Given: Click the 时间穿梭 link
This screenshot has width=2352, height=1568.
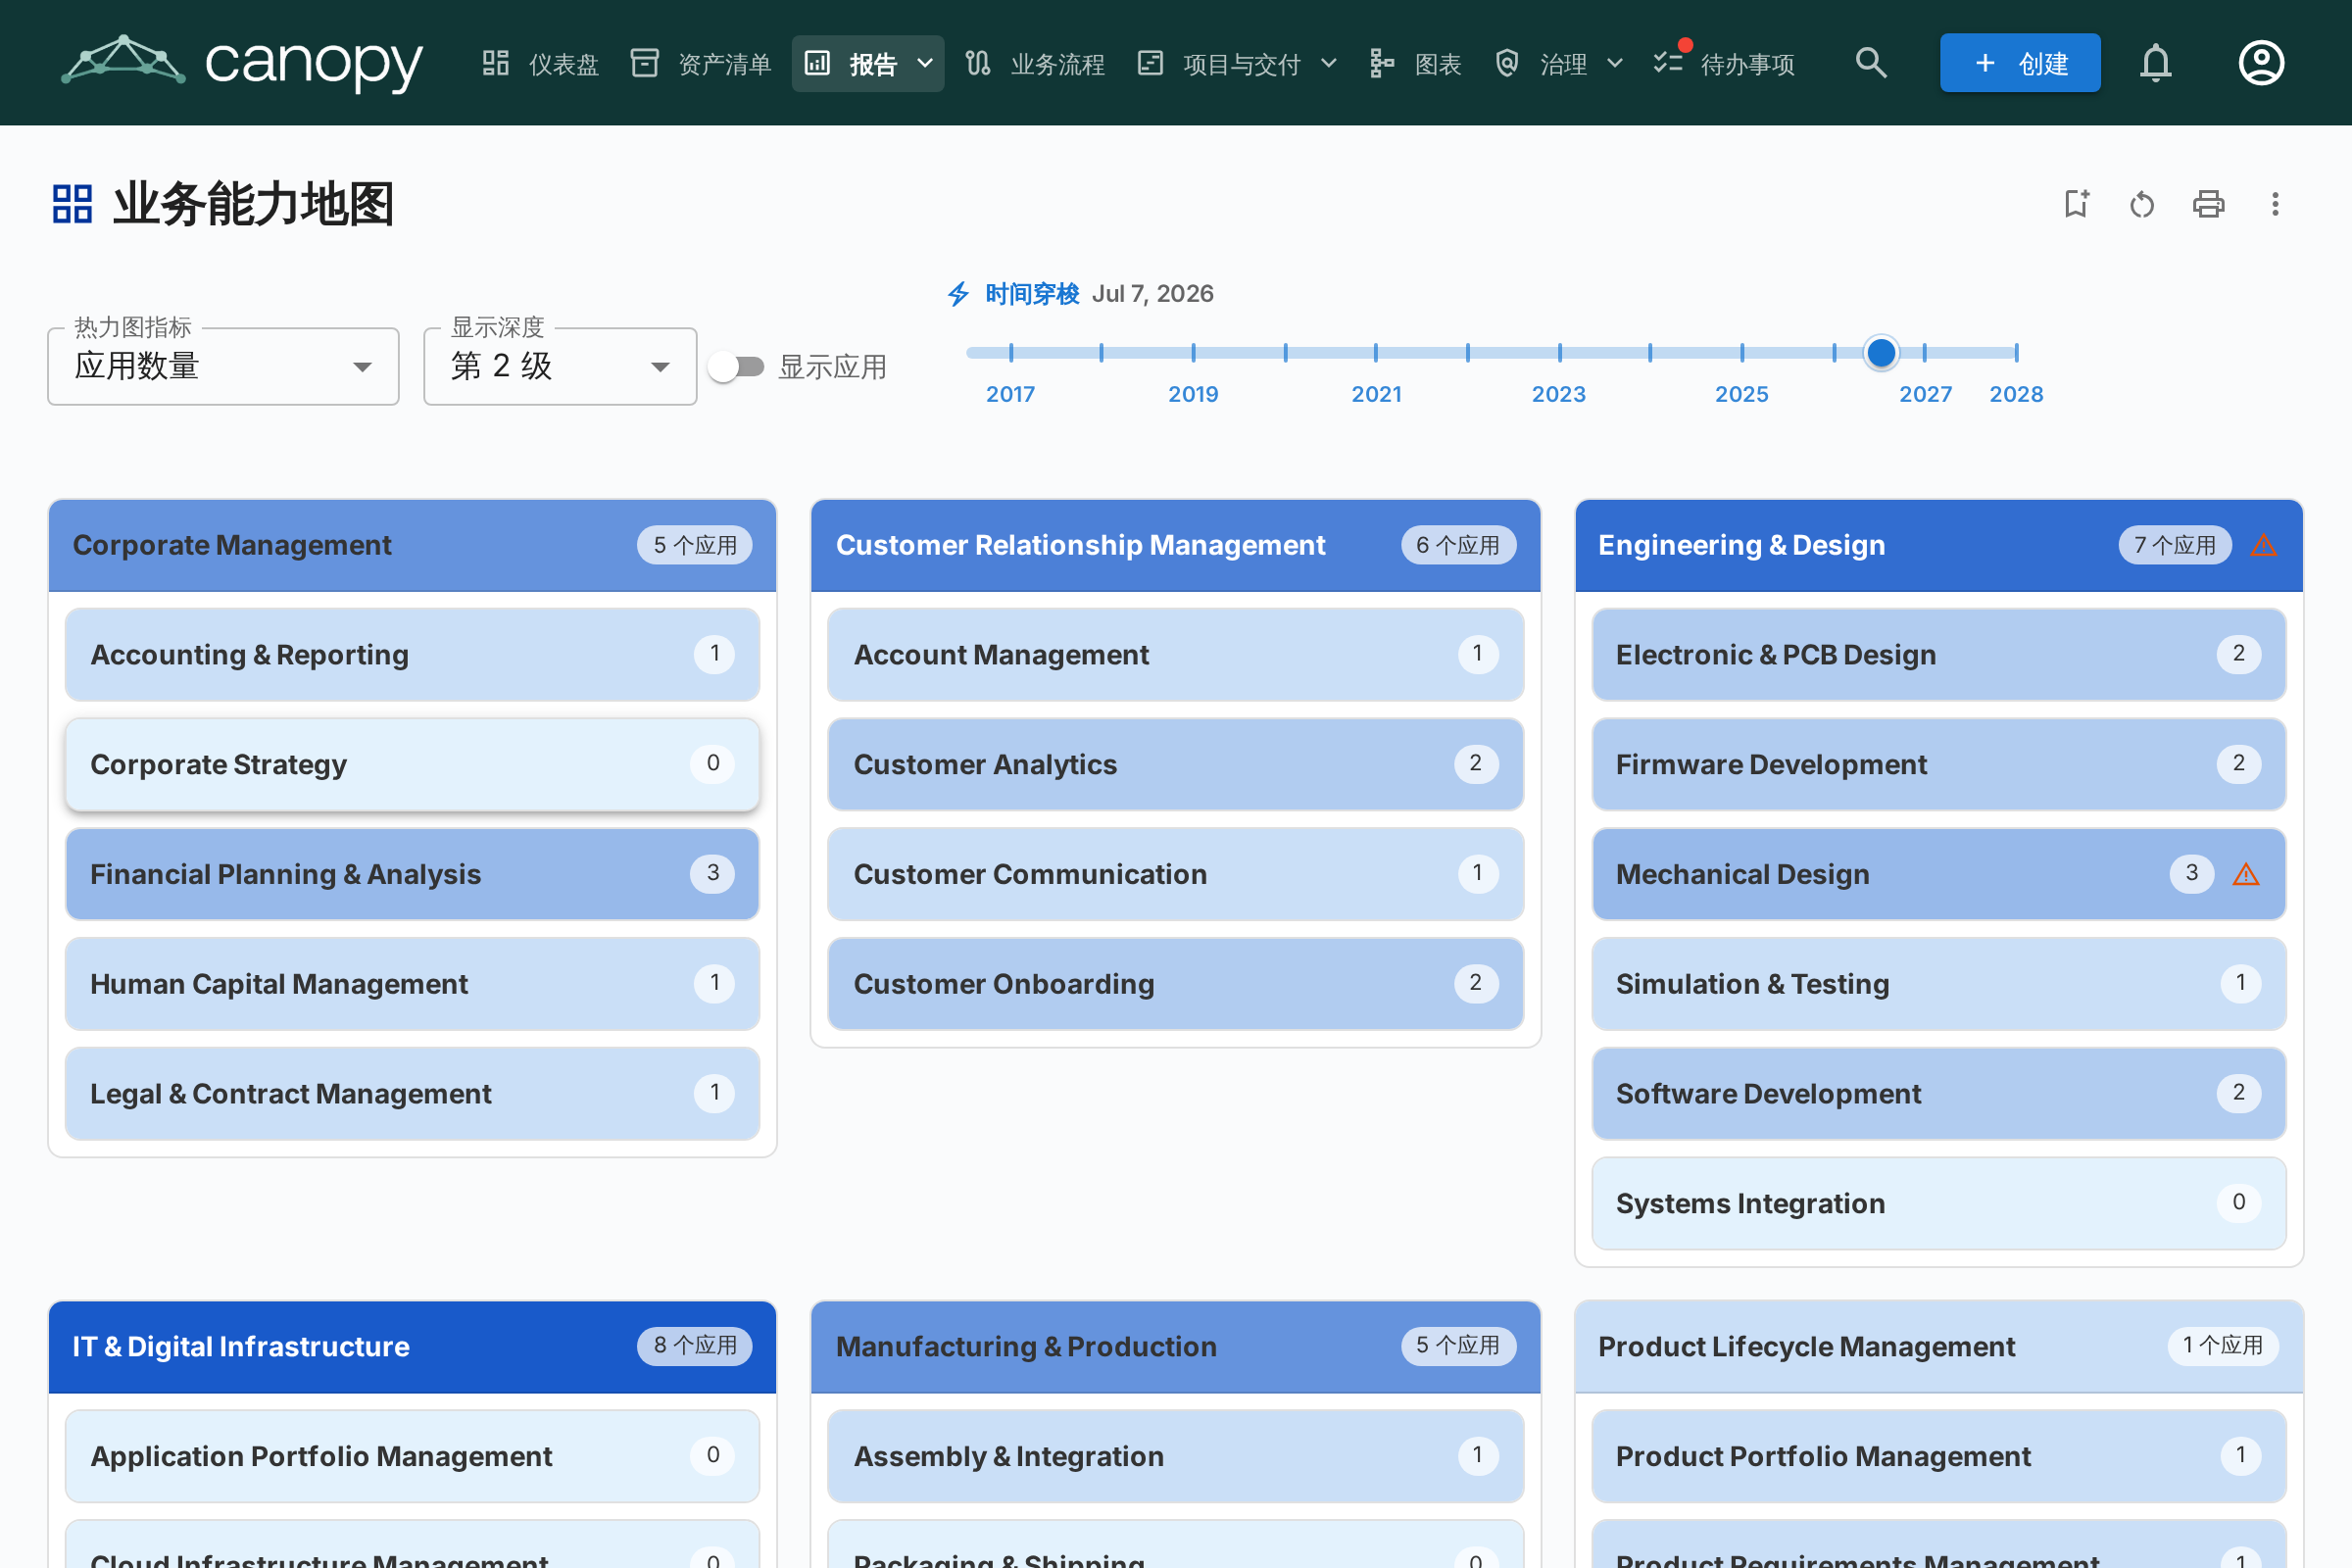Looking at the screenshot, I should 1032,294.
